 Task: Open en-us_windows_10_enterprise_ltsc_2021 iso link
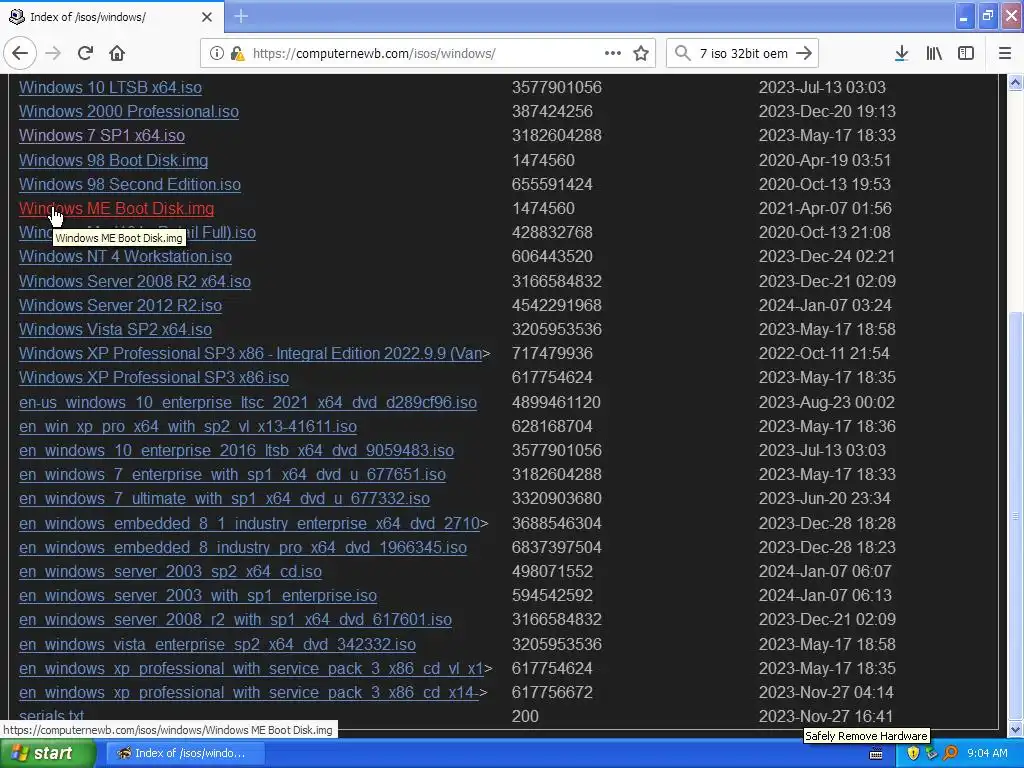click(248, 403)
